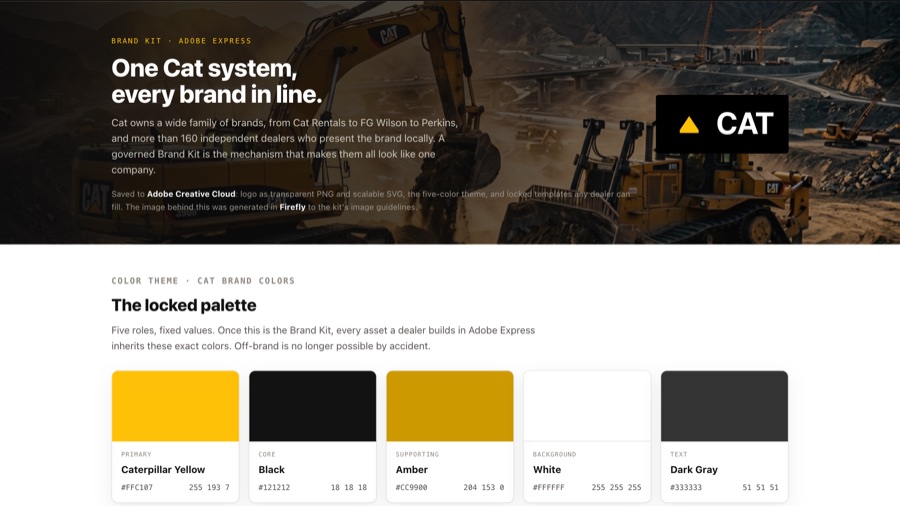The height and width of the screenshot is (506, 900).
Task: Click the SUPPORTING role label
Action: [x=417, y=454]
